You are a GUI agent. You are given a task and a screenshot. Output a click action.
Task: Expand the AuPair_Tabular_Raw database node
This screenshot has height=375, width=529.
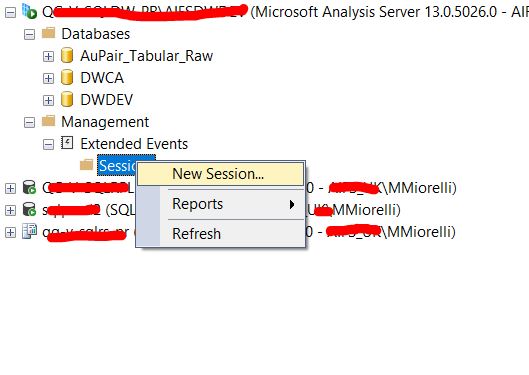[x=48, y=56]
